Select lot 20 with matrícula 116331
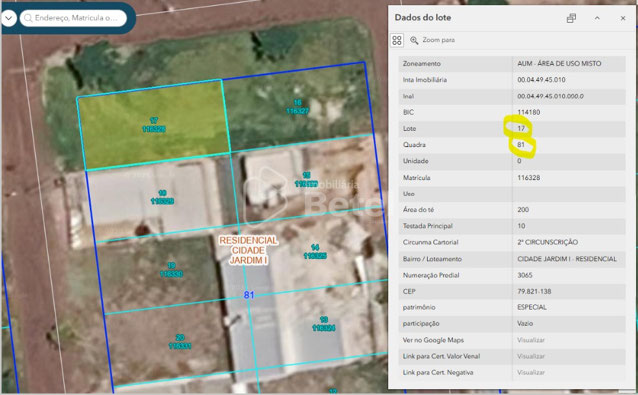This screenshot has width=638, height=395. [x=180, y=342]
